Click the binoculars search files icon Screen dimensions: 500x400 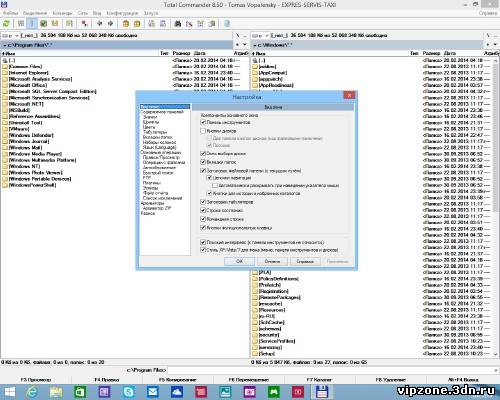[178, 23]
